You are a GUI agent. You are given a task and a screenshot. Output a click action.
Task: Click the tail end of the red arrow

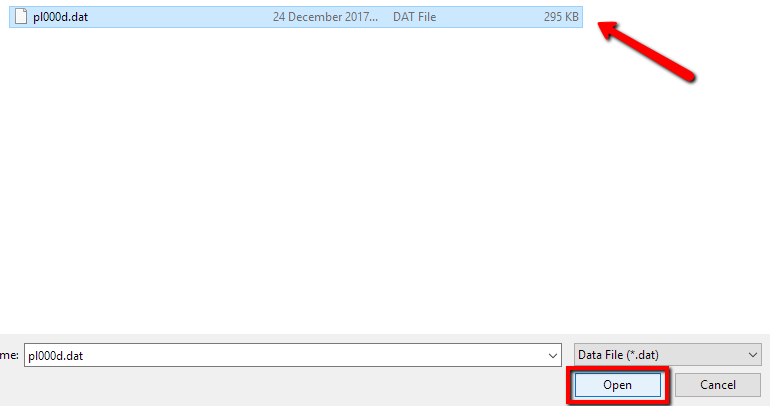(688, 75)
